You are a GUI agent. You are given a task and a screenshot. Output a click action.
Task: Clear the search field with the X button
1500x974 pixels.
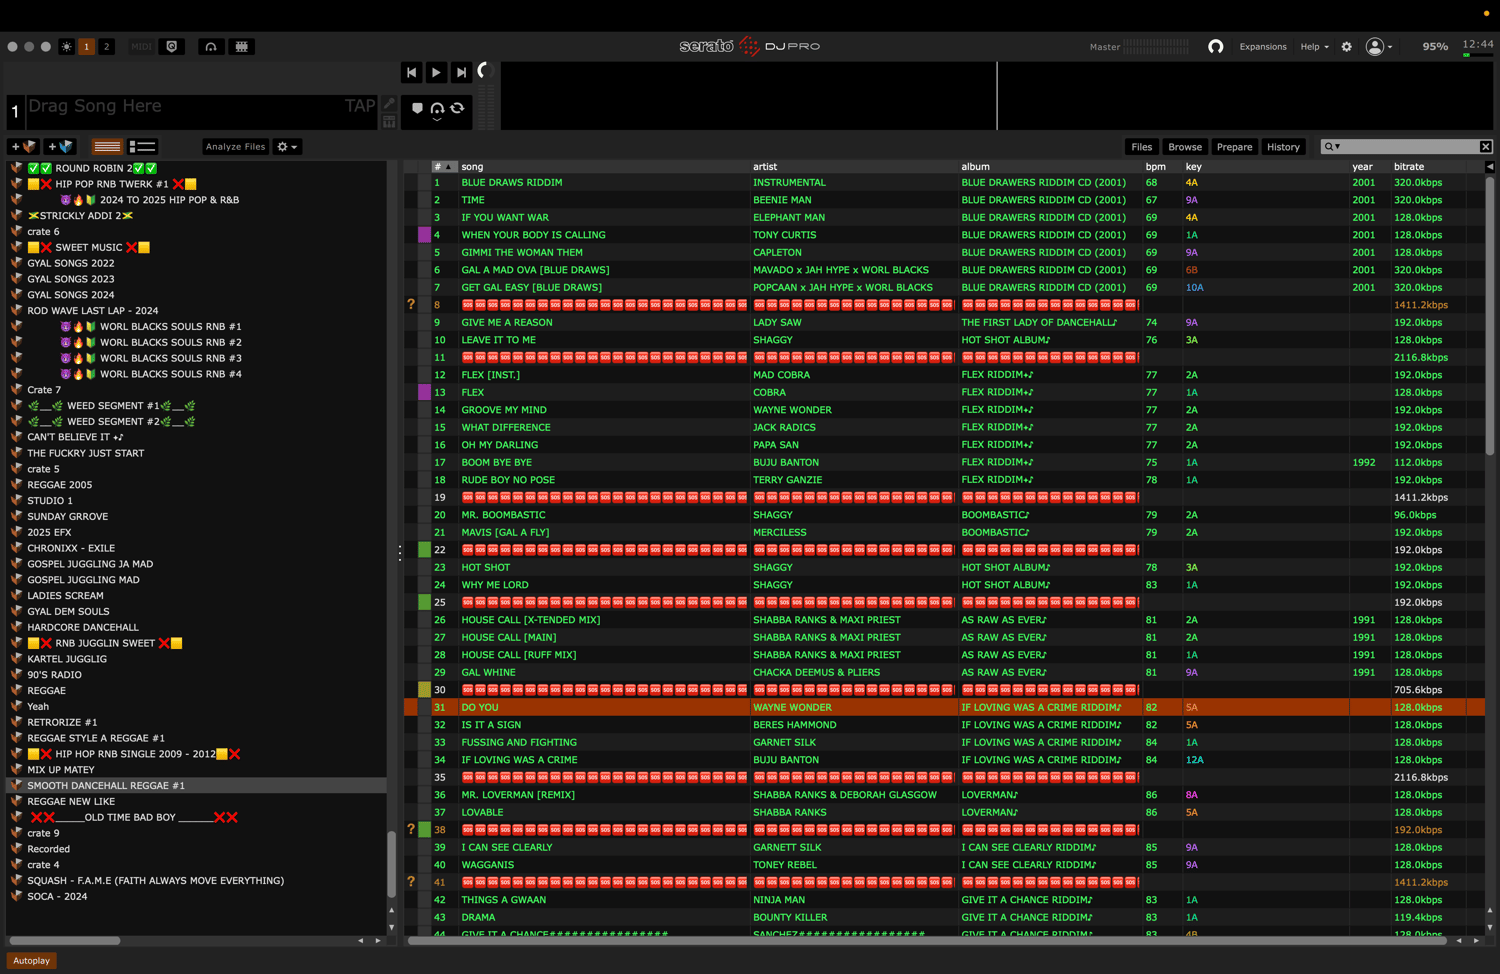click(1486, 147)
